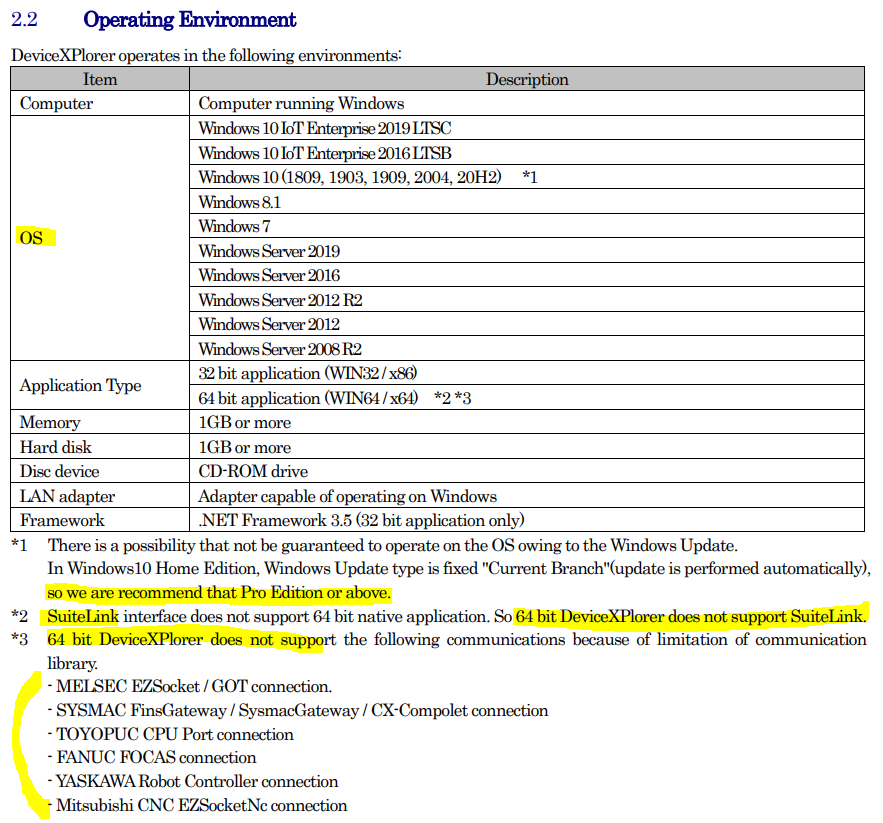This screenshot has height=823, width=883.
Task: Click "FANUC FOCAS connection" line
Action: tap(152, 757)
